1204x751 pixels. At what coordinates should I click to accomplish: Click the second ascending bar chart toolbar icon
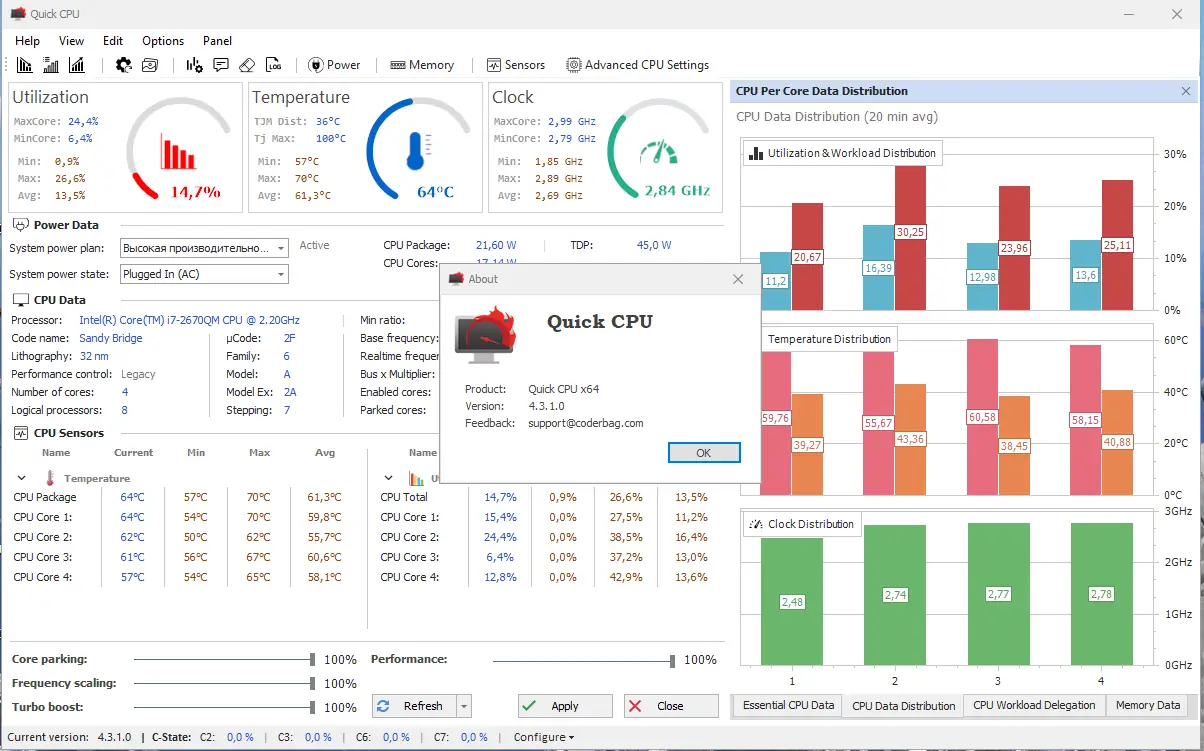(51, 65)
